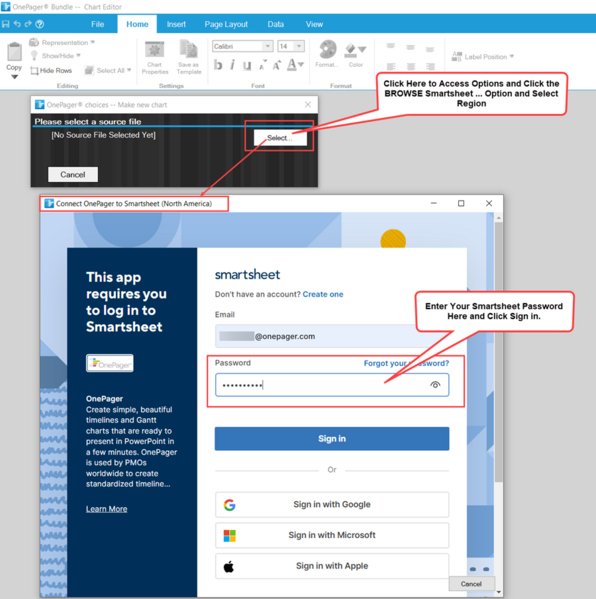Expand the Calibri font name dropdown
The height and width of the screenshot is (599, 596).
point(268,46)
